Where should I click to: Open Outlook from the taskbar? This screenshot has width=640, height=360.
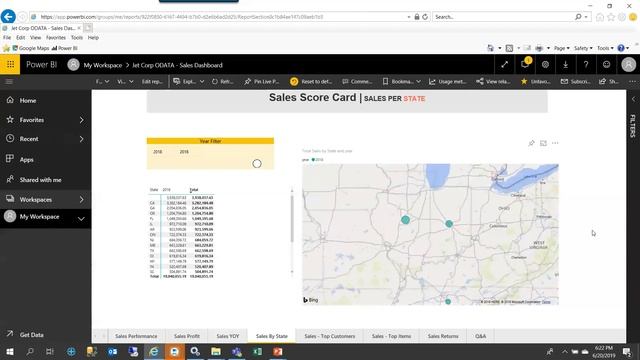[x=113, y=351]
